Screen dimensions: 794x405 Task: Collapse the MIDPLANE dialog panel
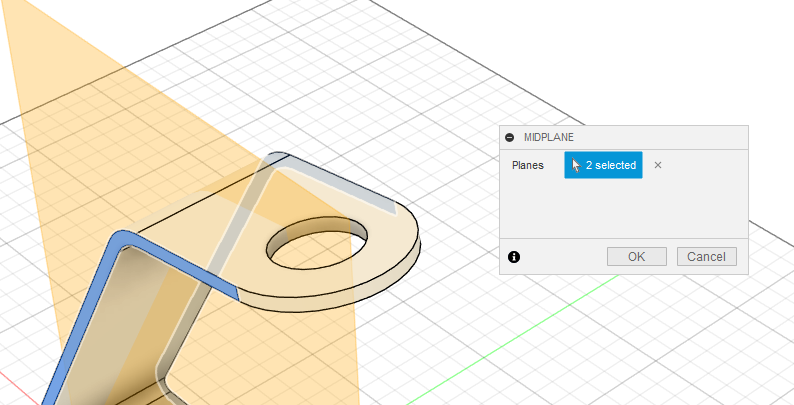click(510, 137)
